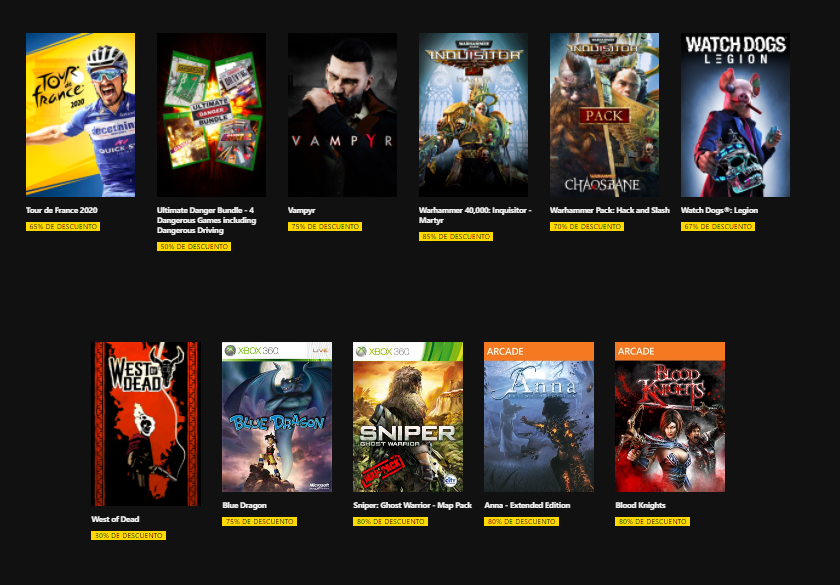The image size is (840, 585).
Task: Click the 'Warhammer Pack: Hack and Slash' title
Action: click(610, 210)
